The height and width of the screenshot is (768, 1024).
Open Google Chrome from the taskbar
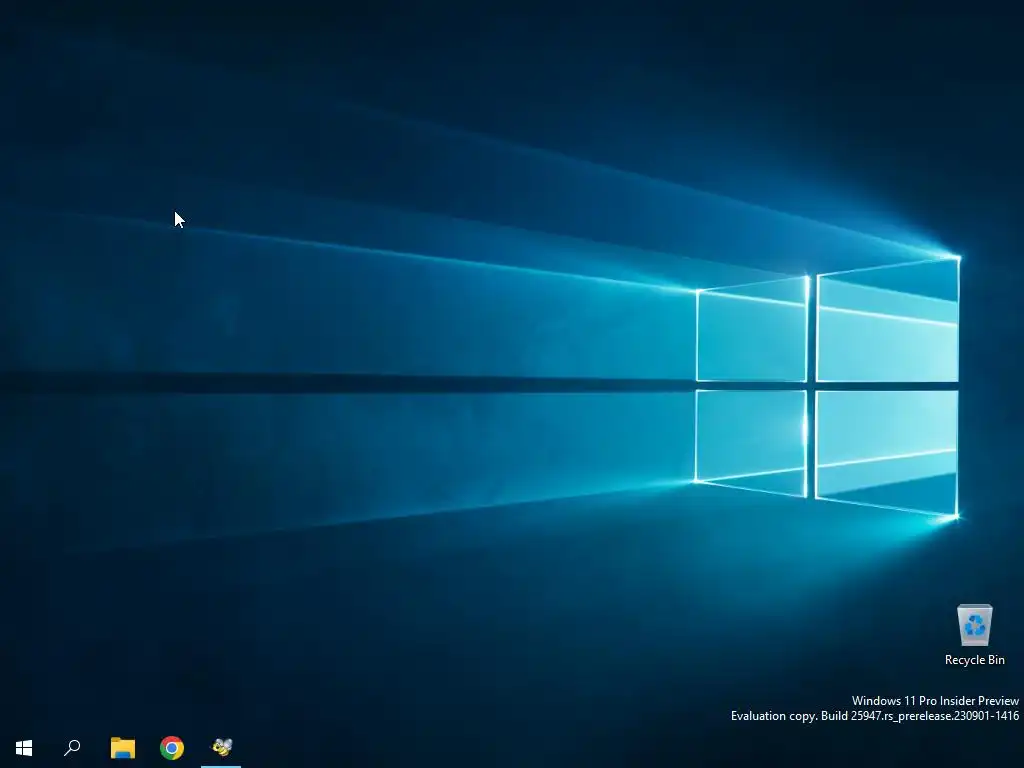(172, 748)
